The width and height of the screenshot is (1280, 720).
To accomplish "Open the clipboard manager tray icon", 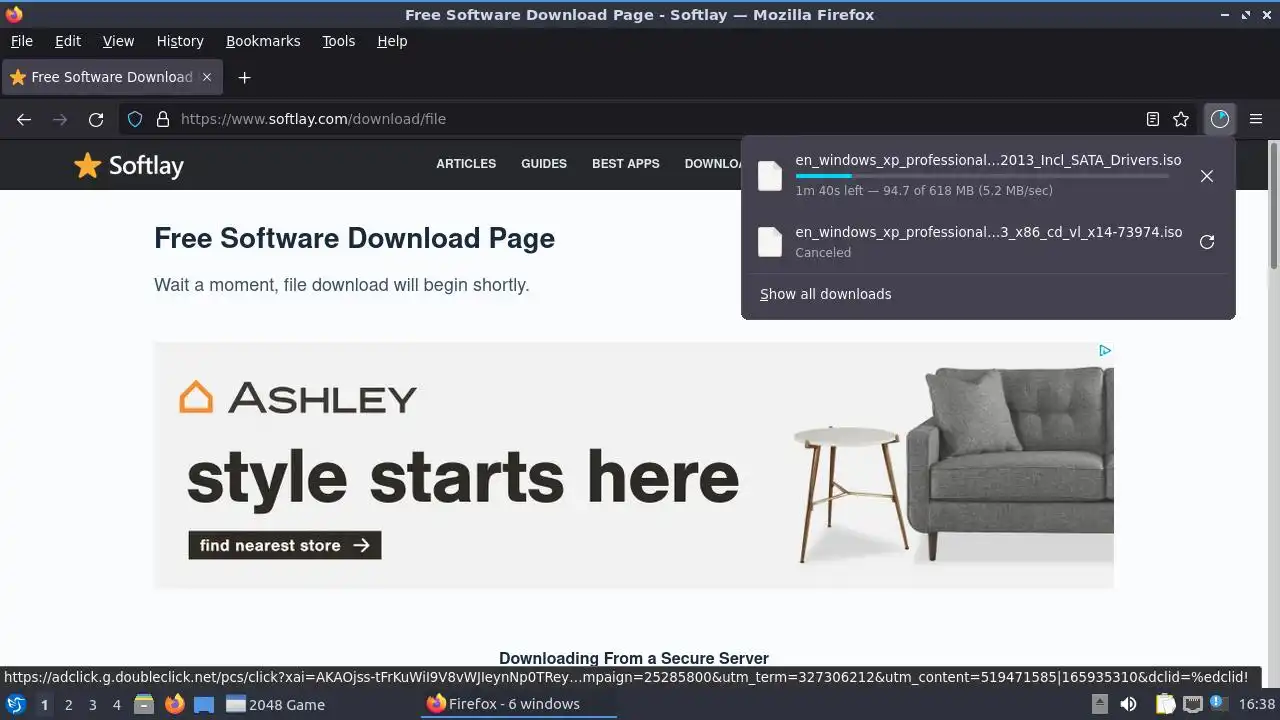I will point(1165,704).
